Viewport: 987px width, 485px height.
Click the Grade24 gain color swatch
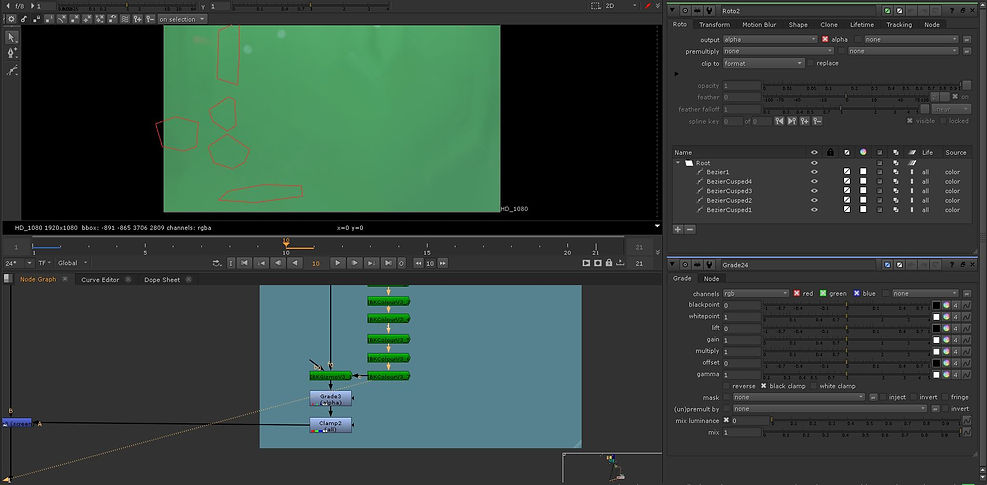pos(936,340)
